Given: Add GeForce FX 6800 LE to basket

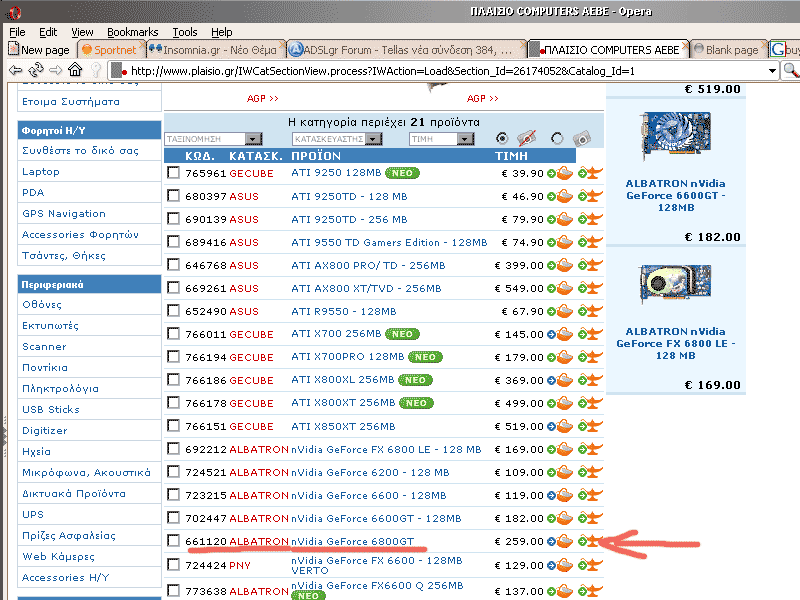Looking at the screenshot, I should coord(560,449).
